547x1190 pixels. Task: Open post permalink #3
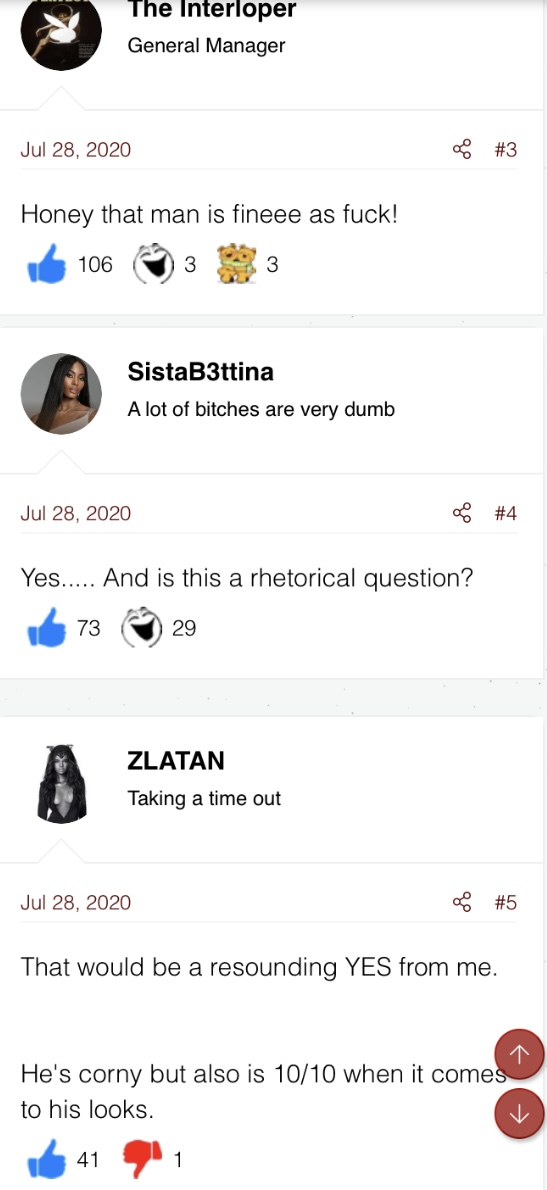505,150
